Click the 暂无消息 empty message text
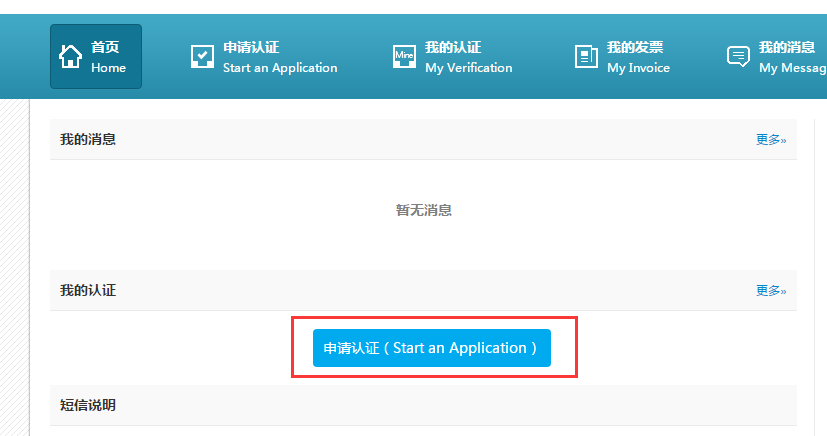The height and width of the screenshot is (436, 827). 423,210
